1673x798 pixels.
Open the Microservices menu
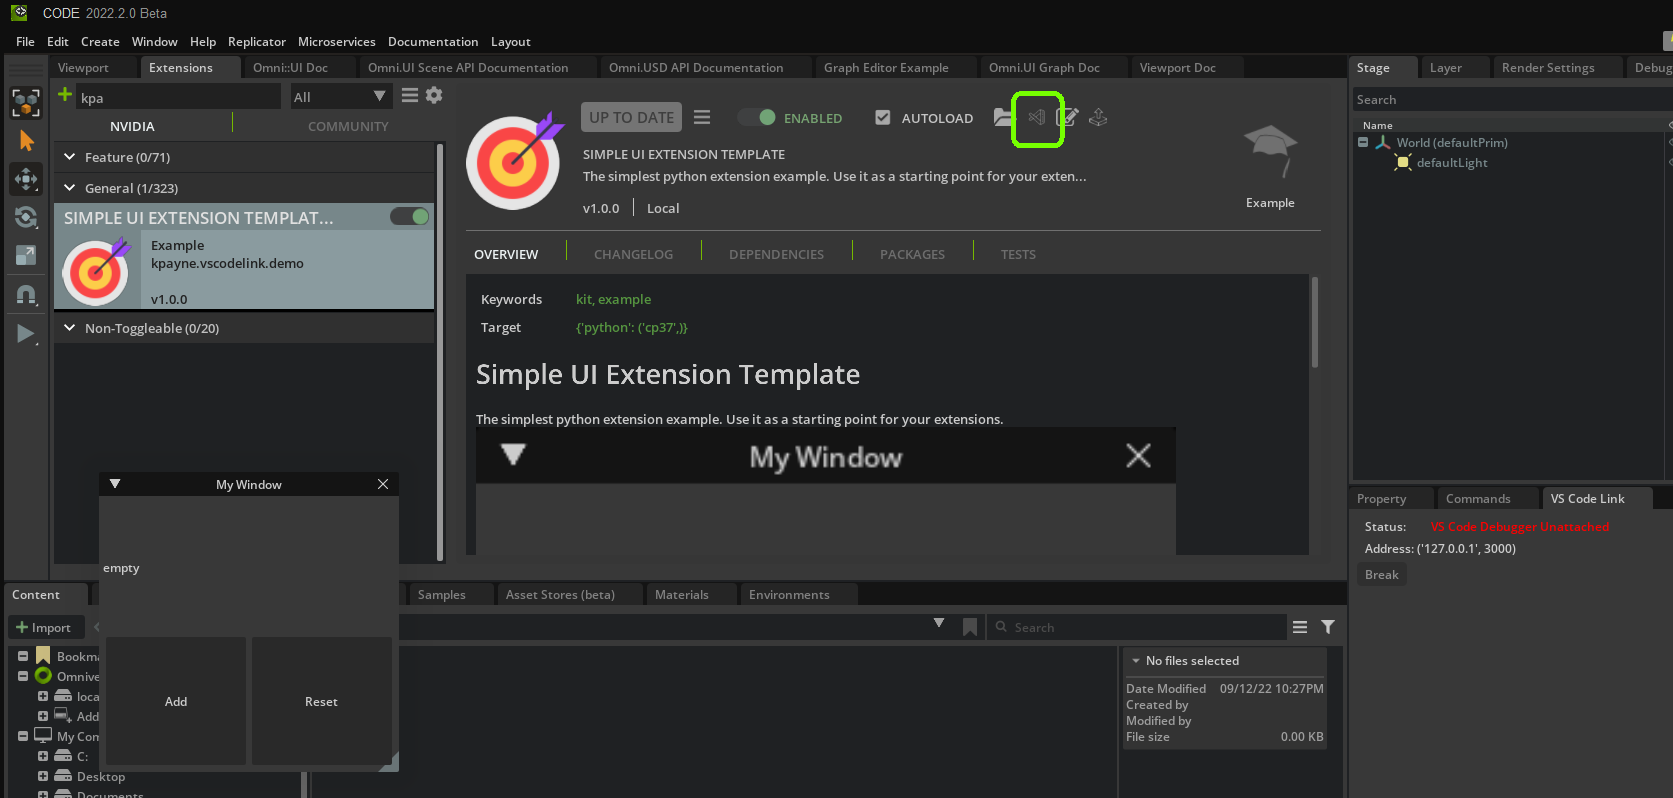[x=337, y=41]
